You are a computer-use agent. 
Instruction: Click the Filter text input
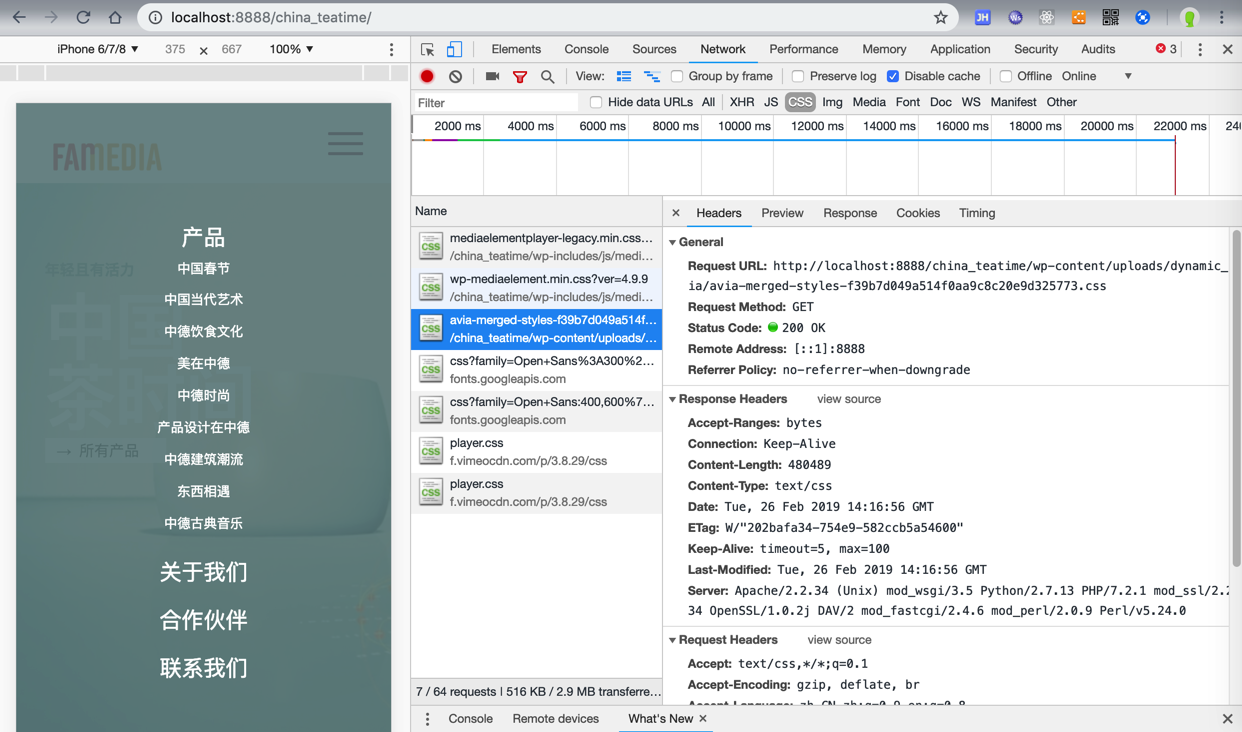coord(497,102)
